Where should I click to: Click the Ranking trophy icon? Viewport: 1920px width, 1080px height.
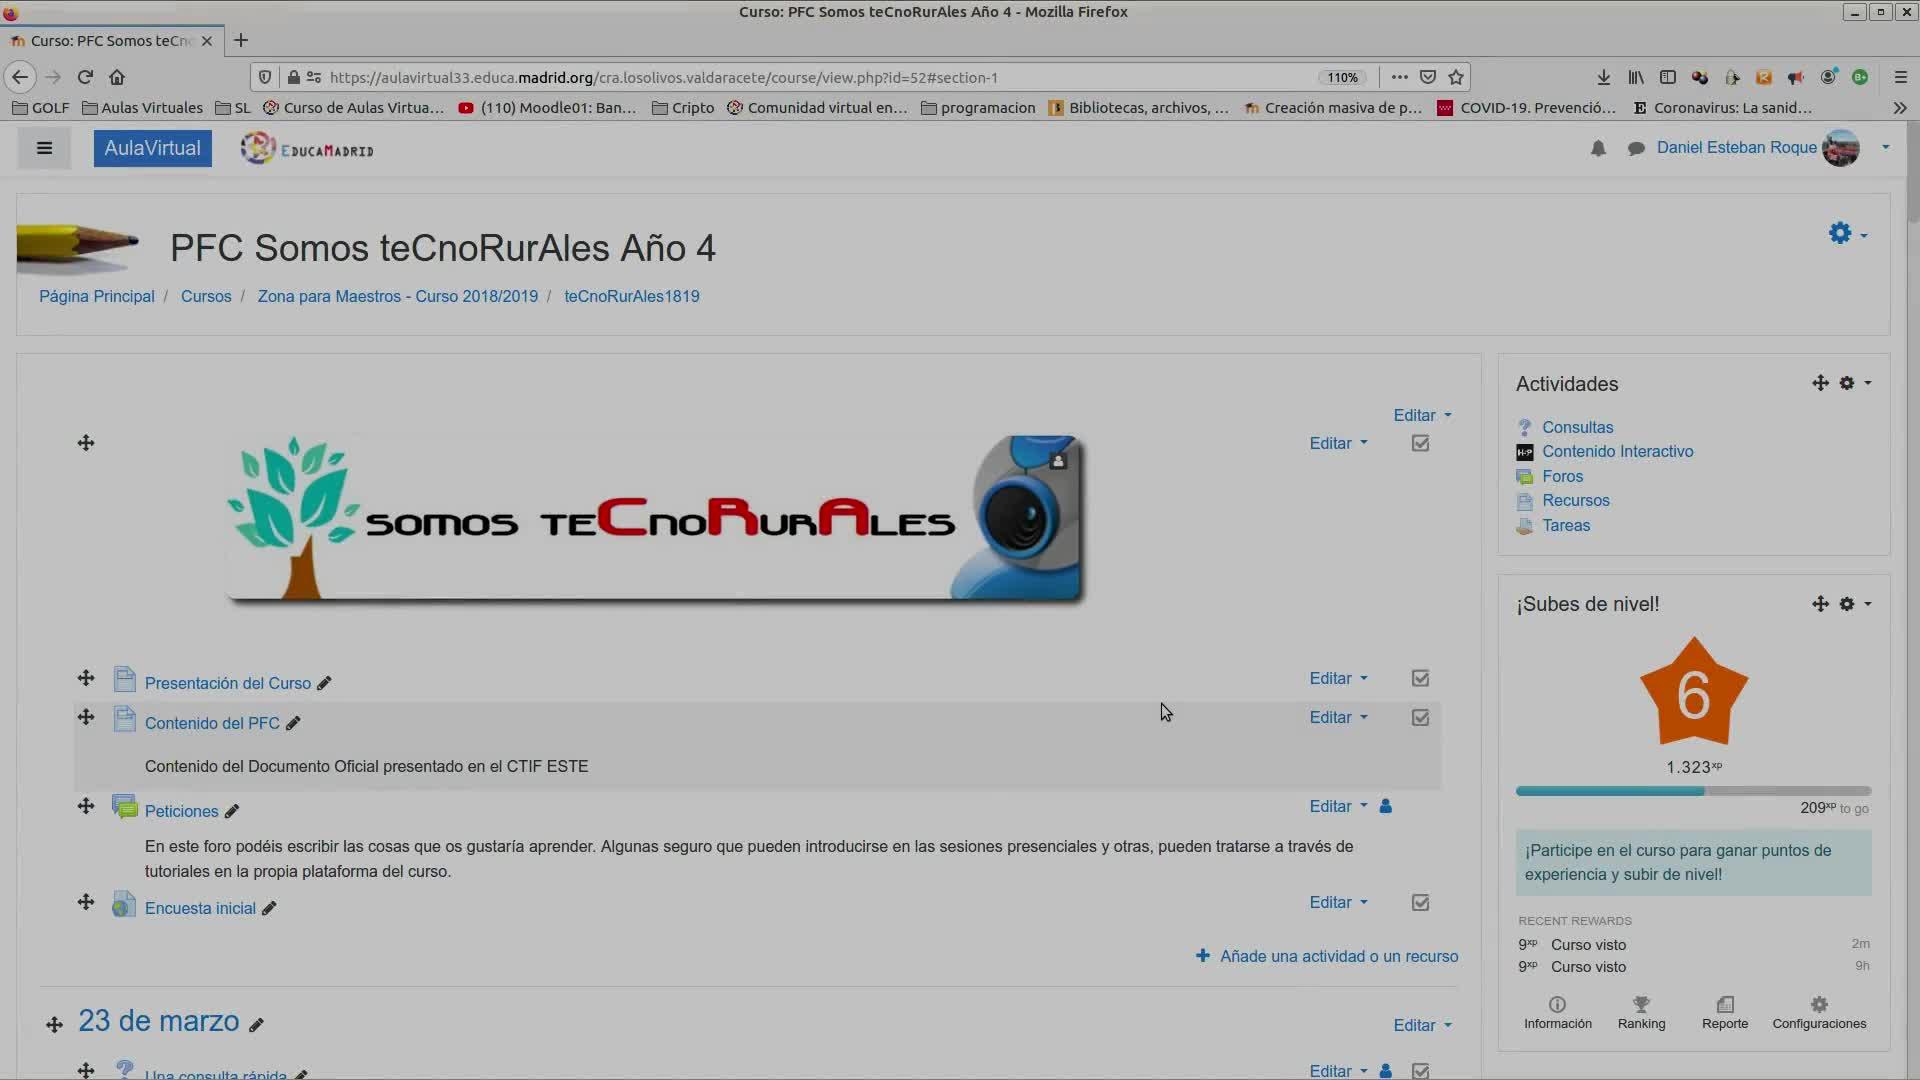pos(1641,1004)
